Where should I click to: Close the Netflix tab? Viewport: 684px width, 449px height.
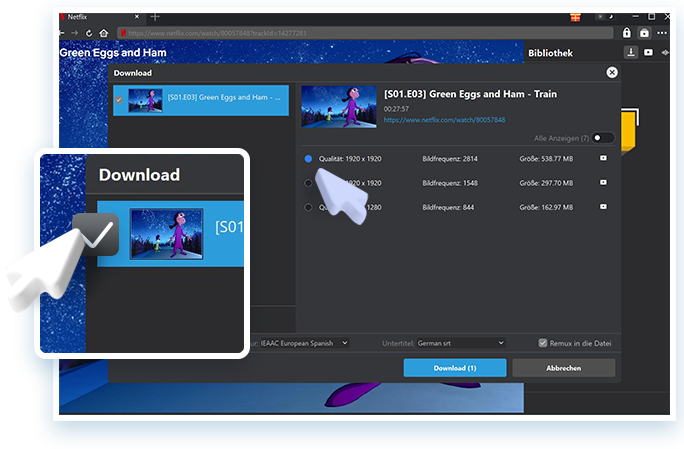click(137, 17)
